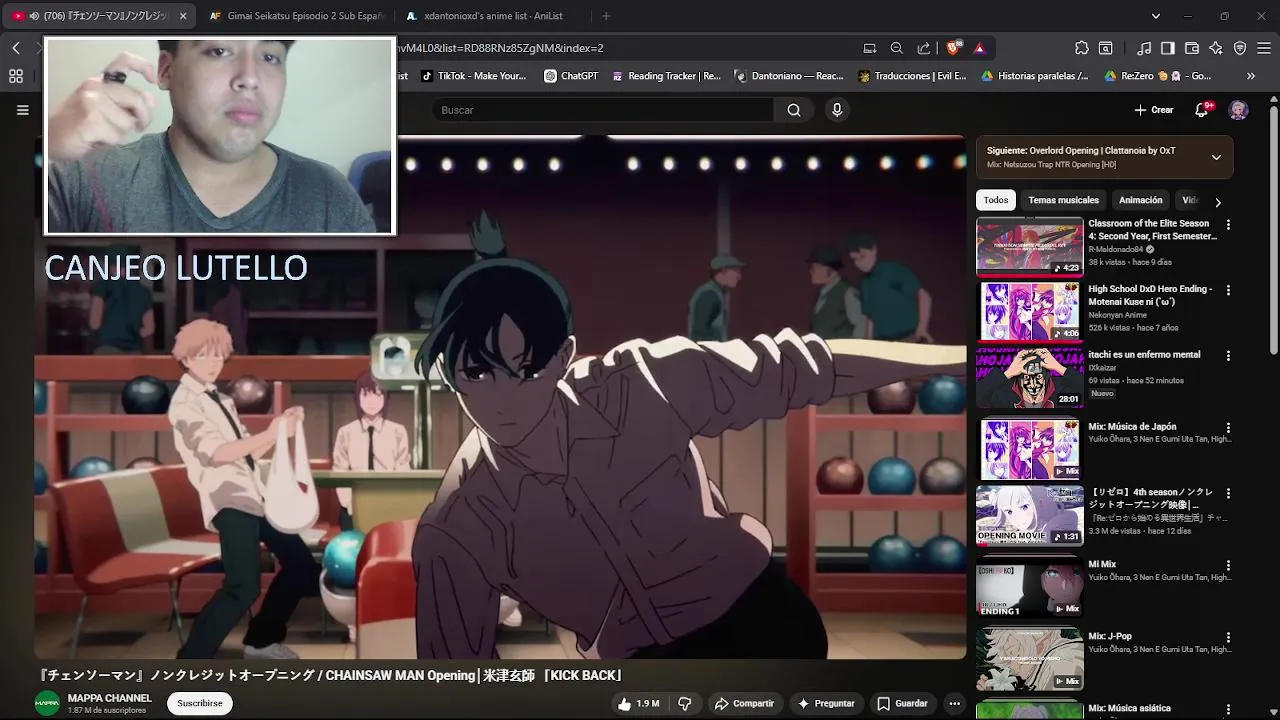Open Traducciones Evil E bookmark

click(911, 76)
